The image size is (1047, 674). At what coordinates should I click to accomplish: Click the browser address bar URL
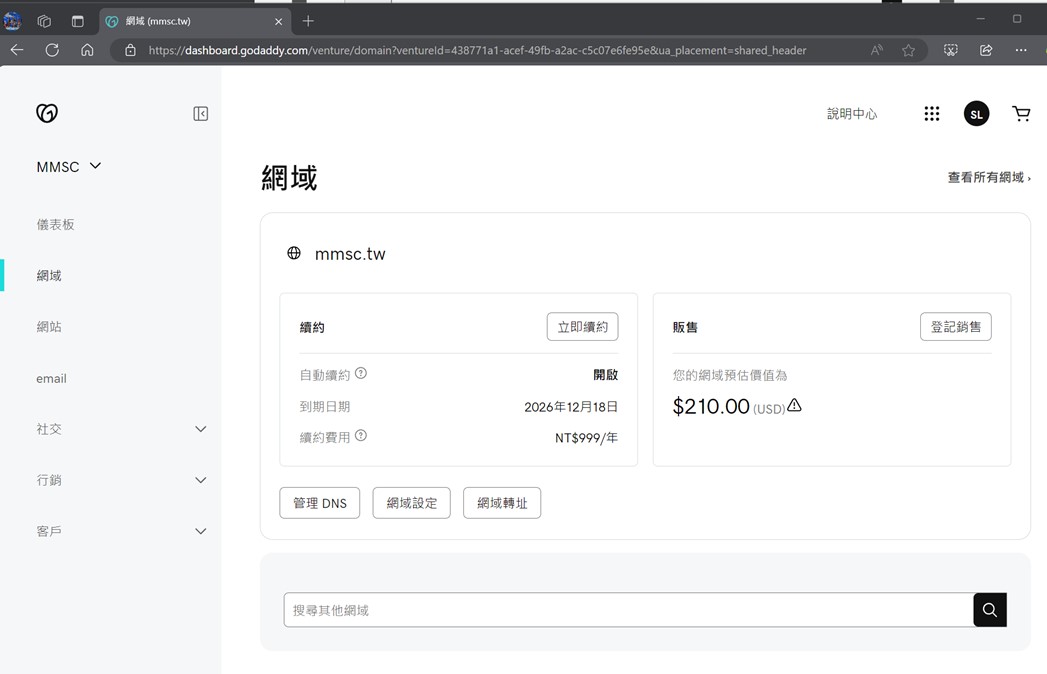coord(477,50)
